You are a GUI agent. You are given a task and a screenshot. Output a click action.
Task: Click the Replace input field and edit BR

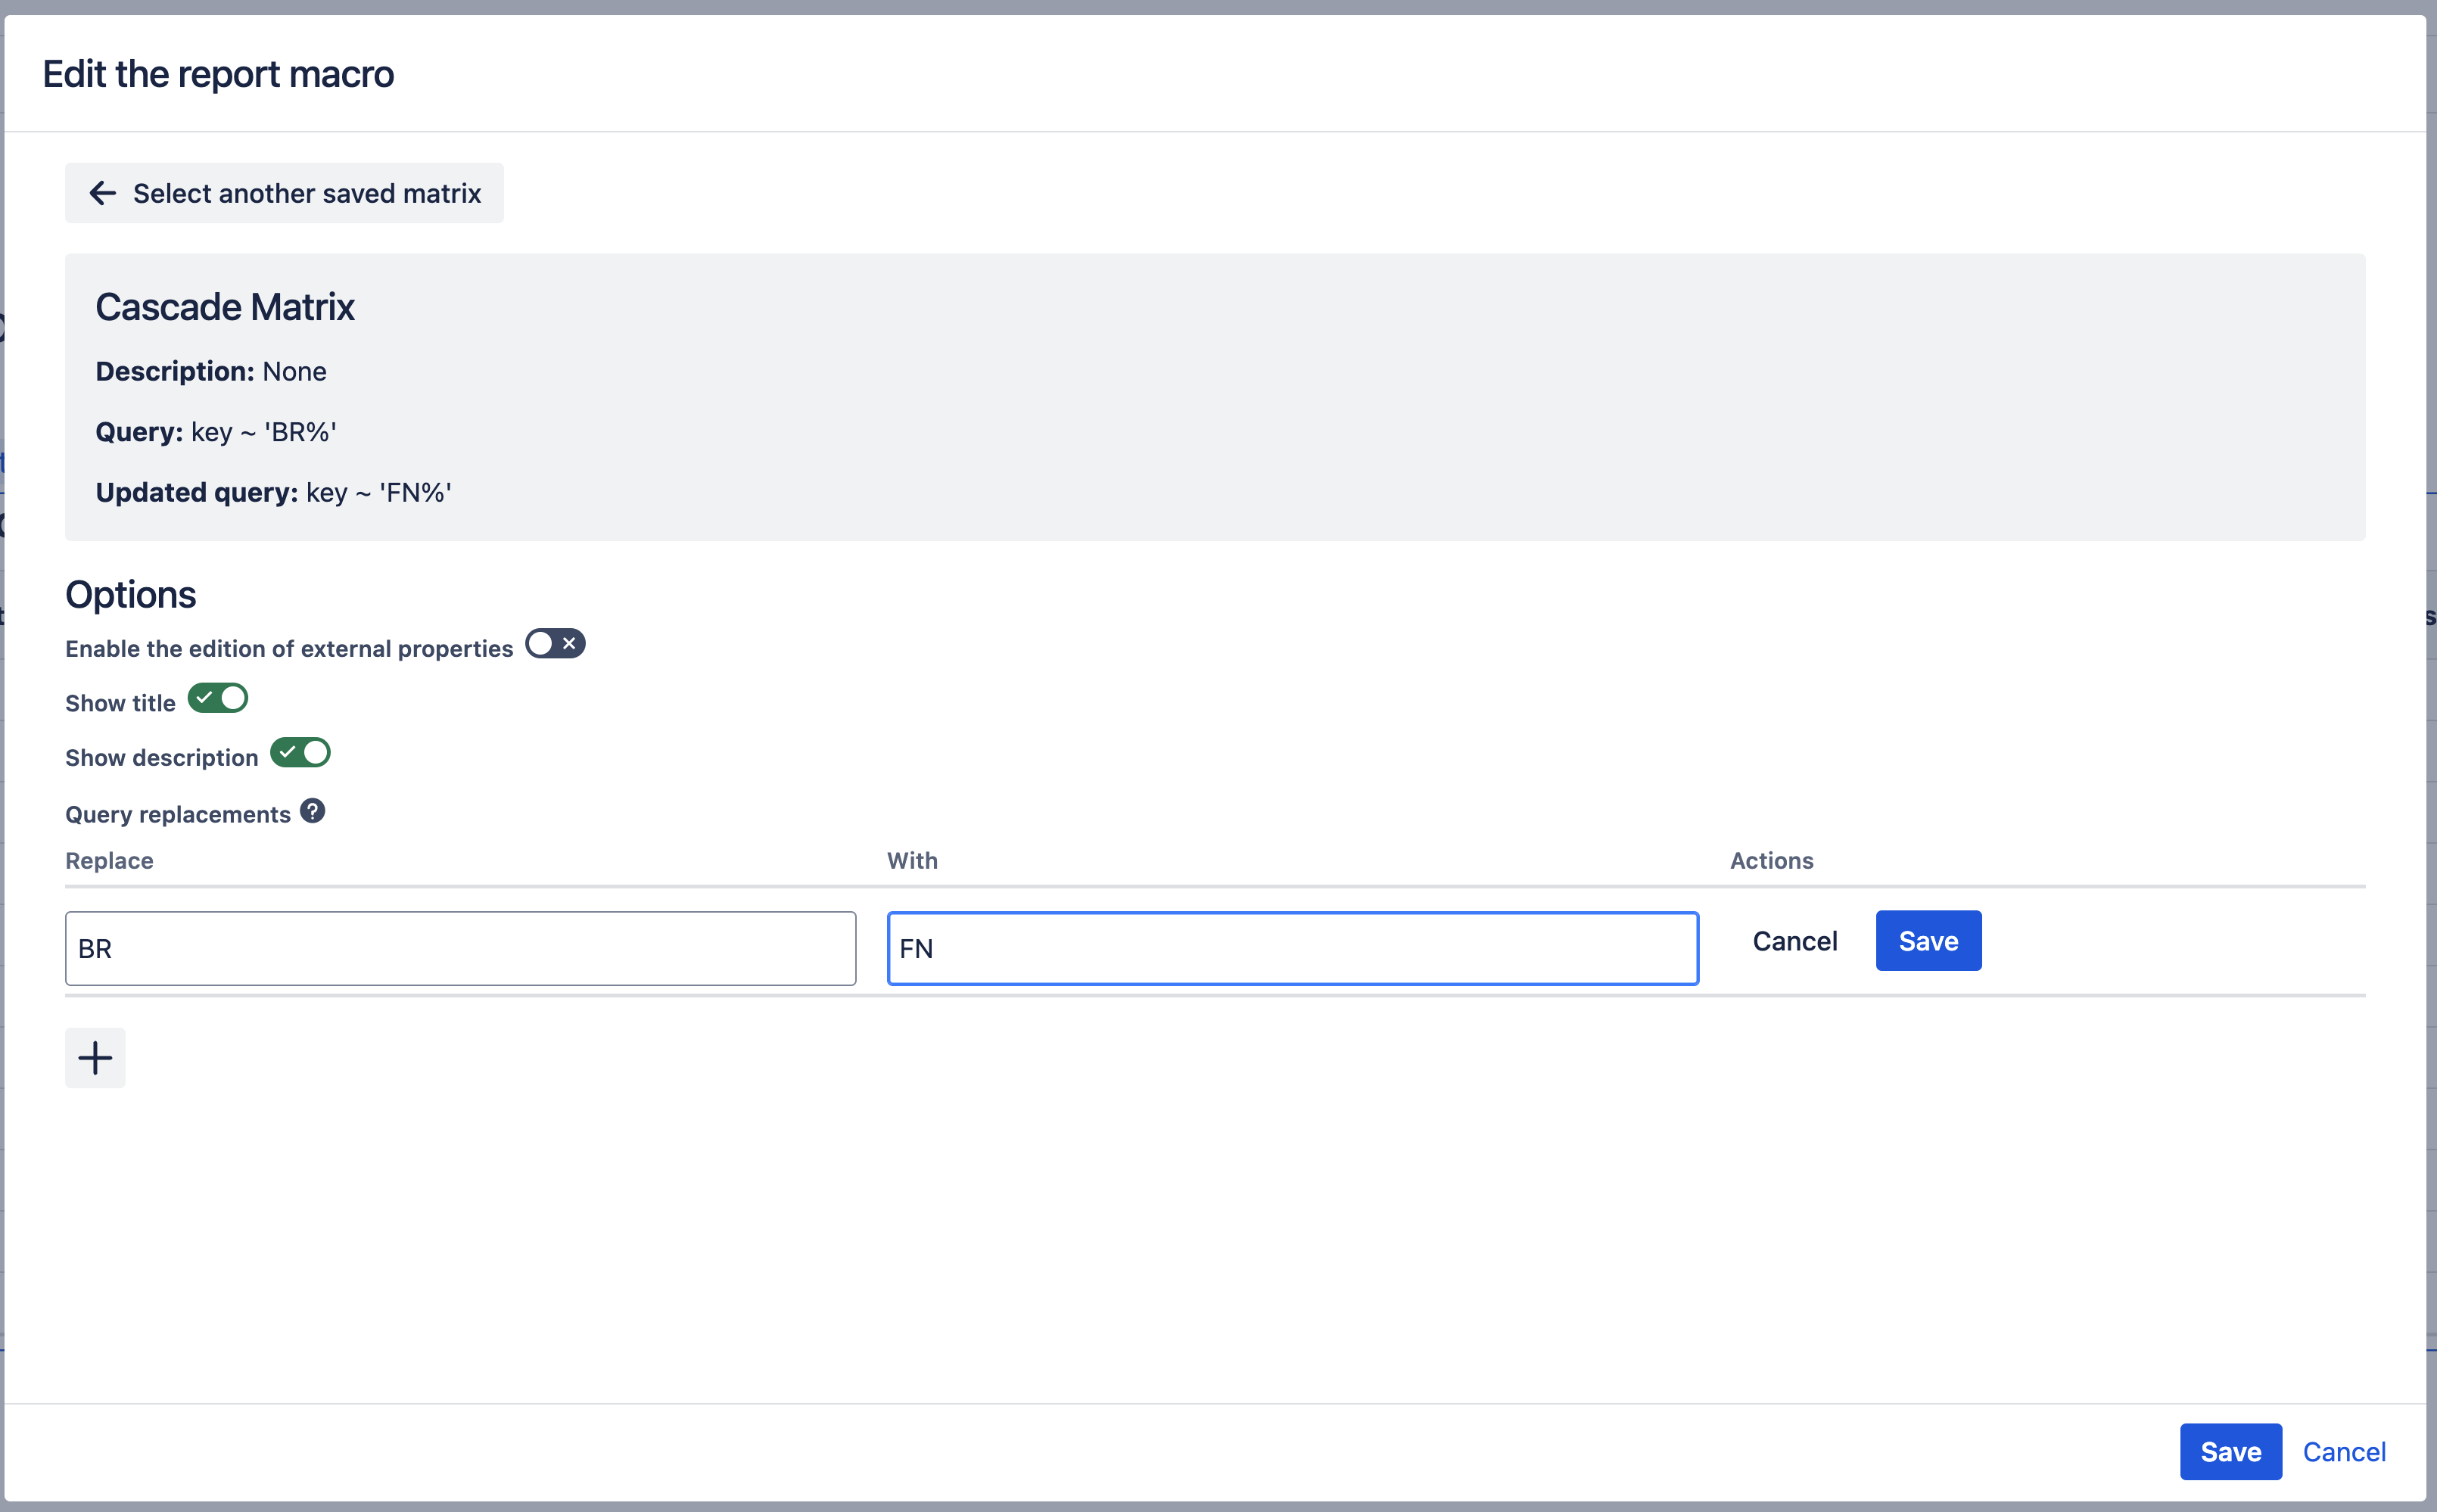pos(462,947)
